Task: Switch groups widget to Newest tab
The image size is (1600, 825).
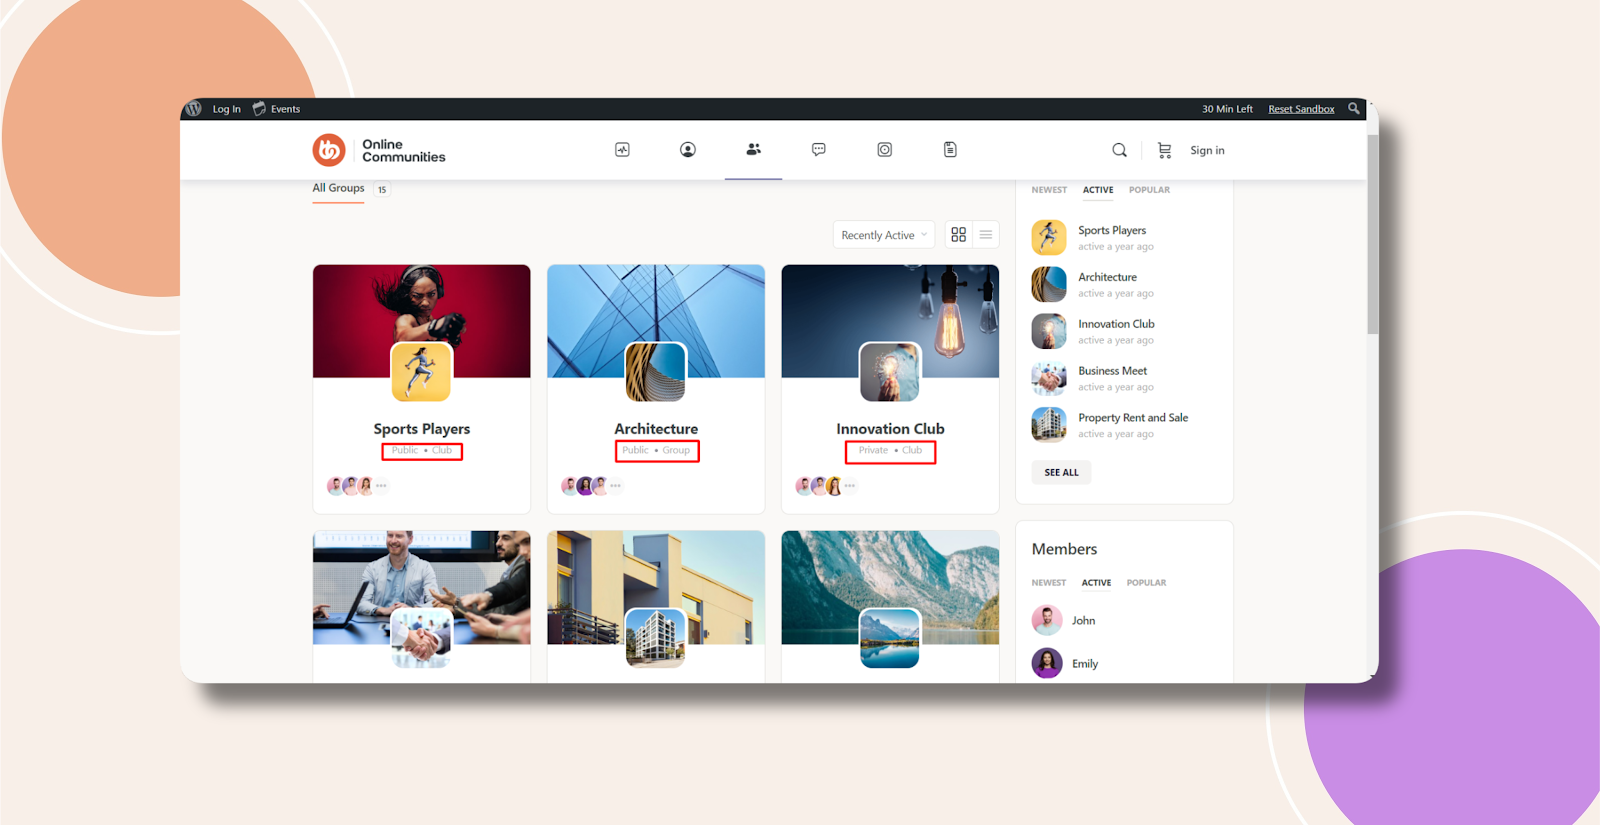Action: click(1049, 190)
